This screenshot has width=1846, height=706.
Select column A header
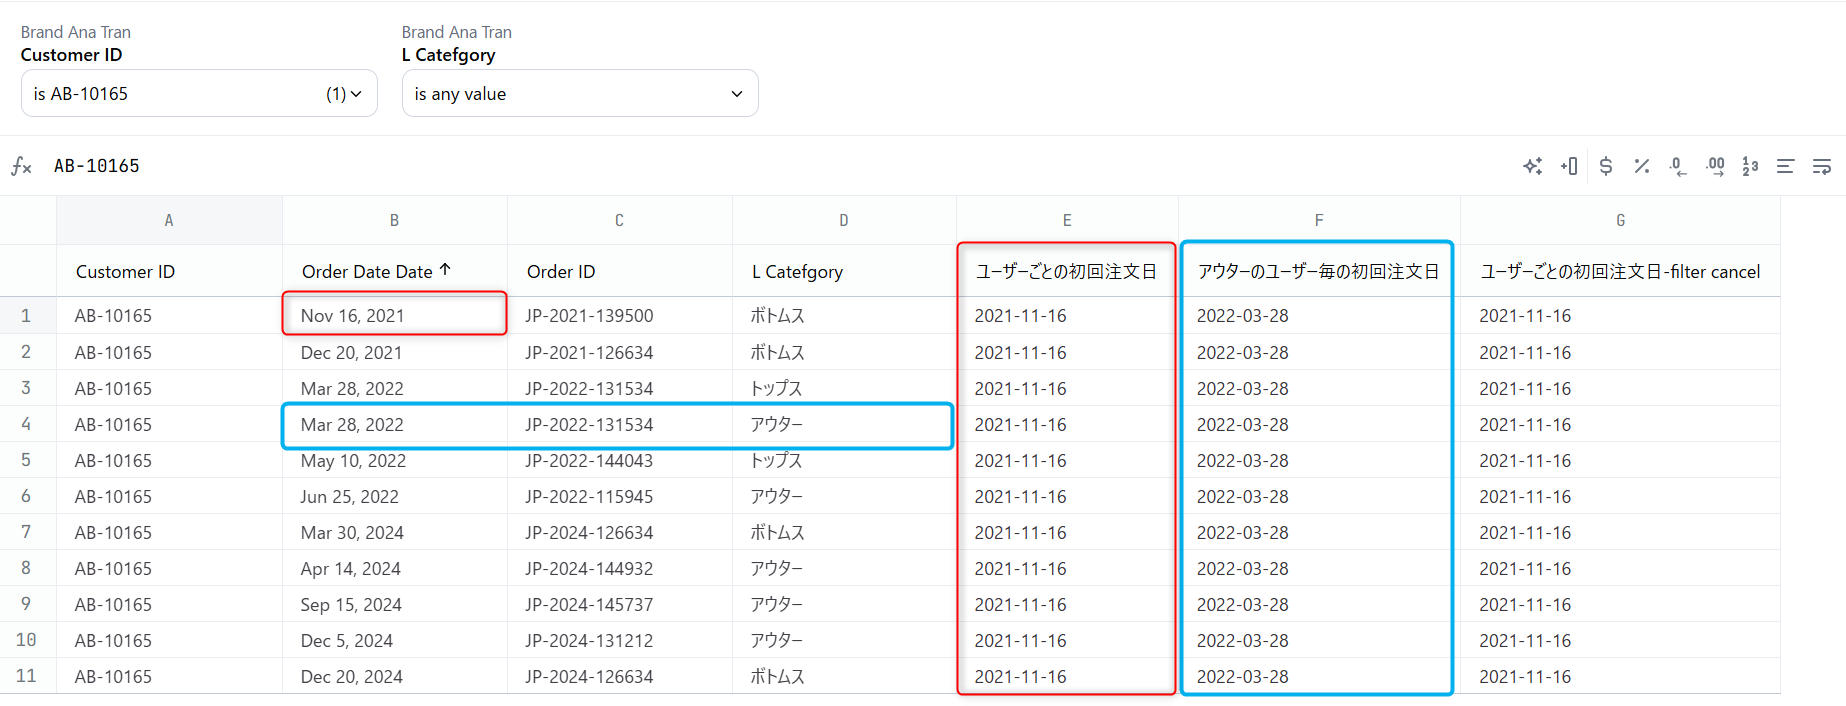[169, 220]
